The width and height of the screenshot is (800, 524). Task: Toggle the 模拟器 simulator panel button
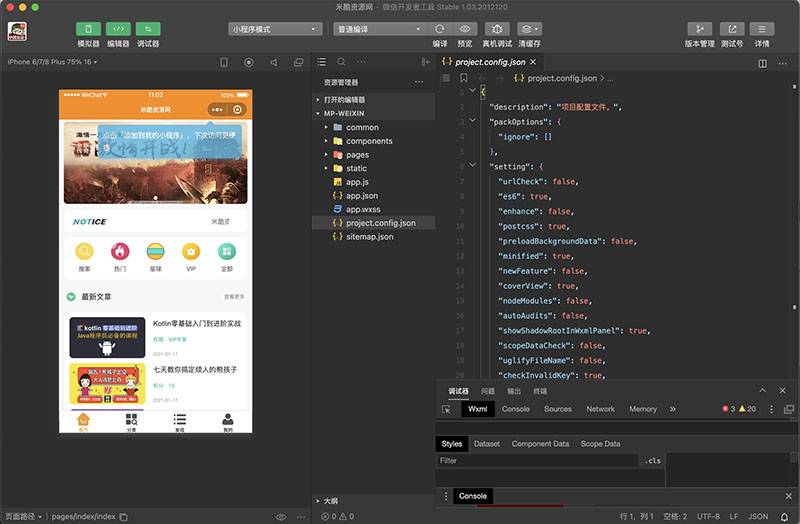tap(88, 29)
